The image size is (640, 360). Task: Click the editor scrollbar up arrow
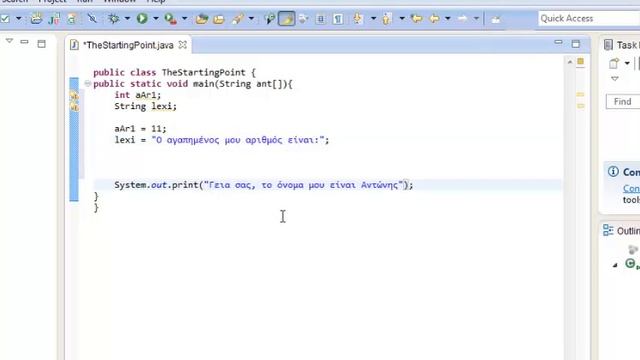[570, 62]
